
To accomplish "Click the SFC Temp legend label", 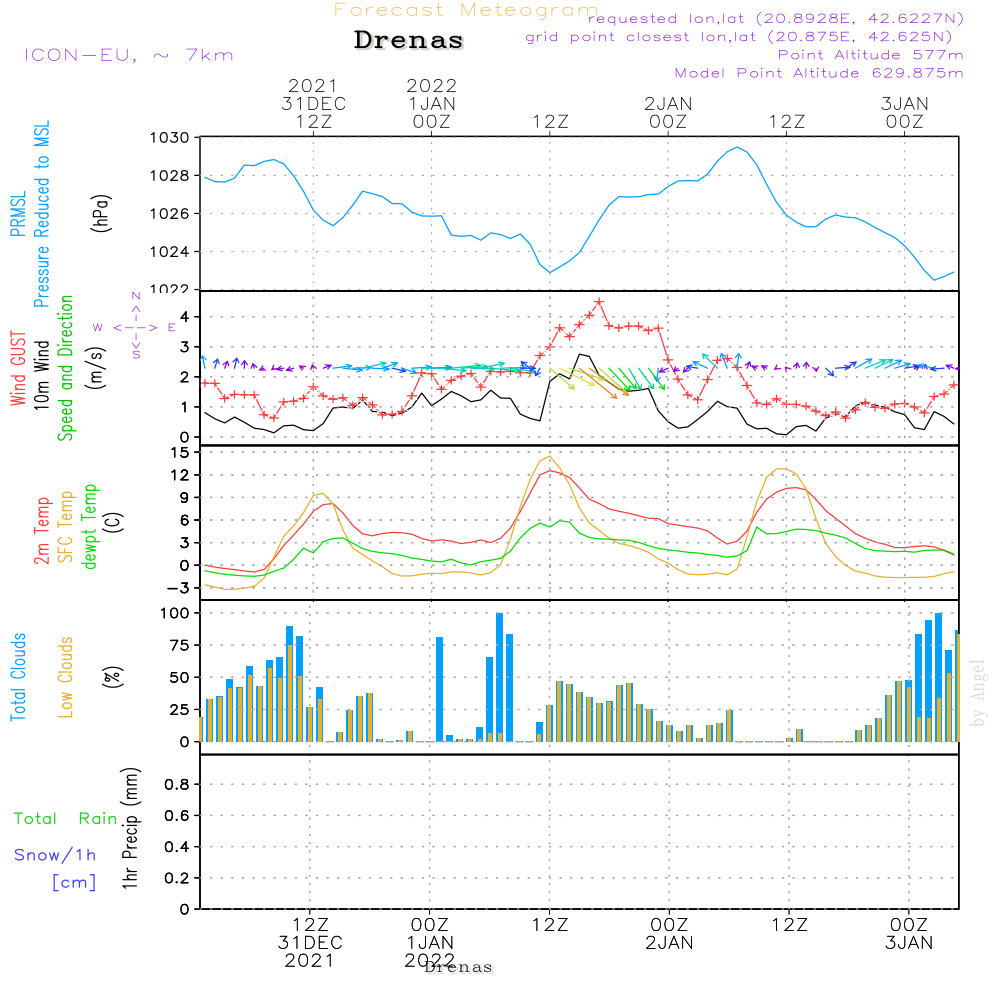I will coord(66,524).
